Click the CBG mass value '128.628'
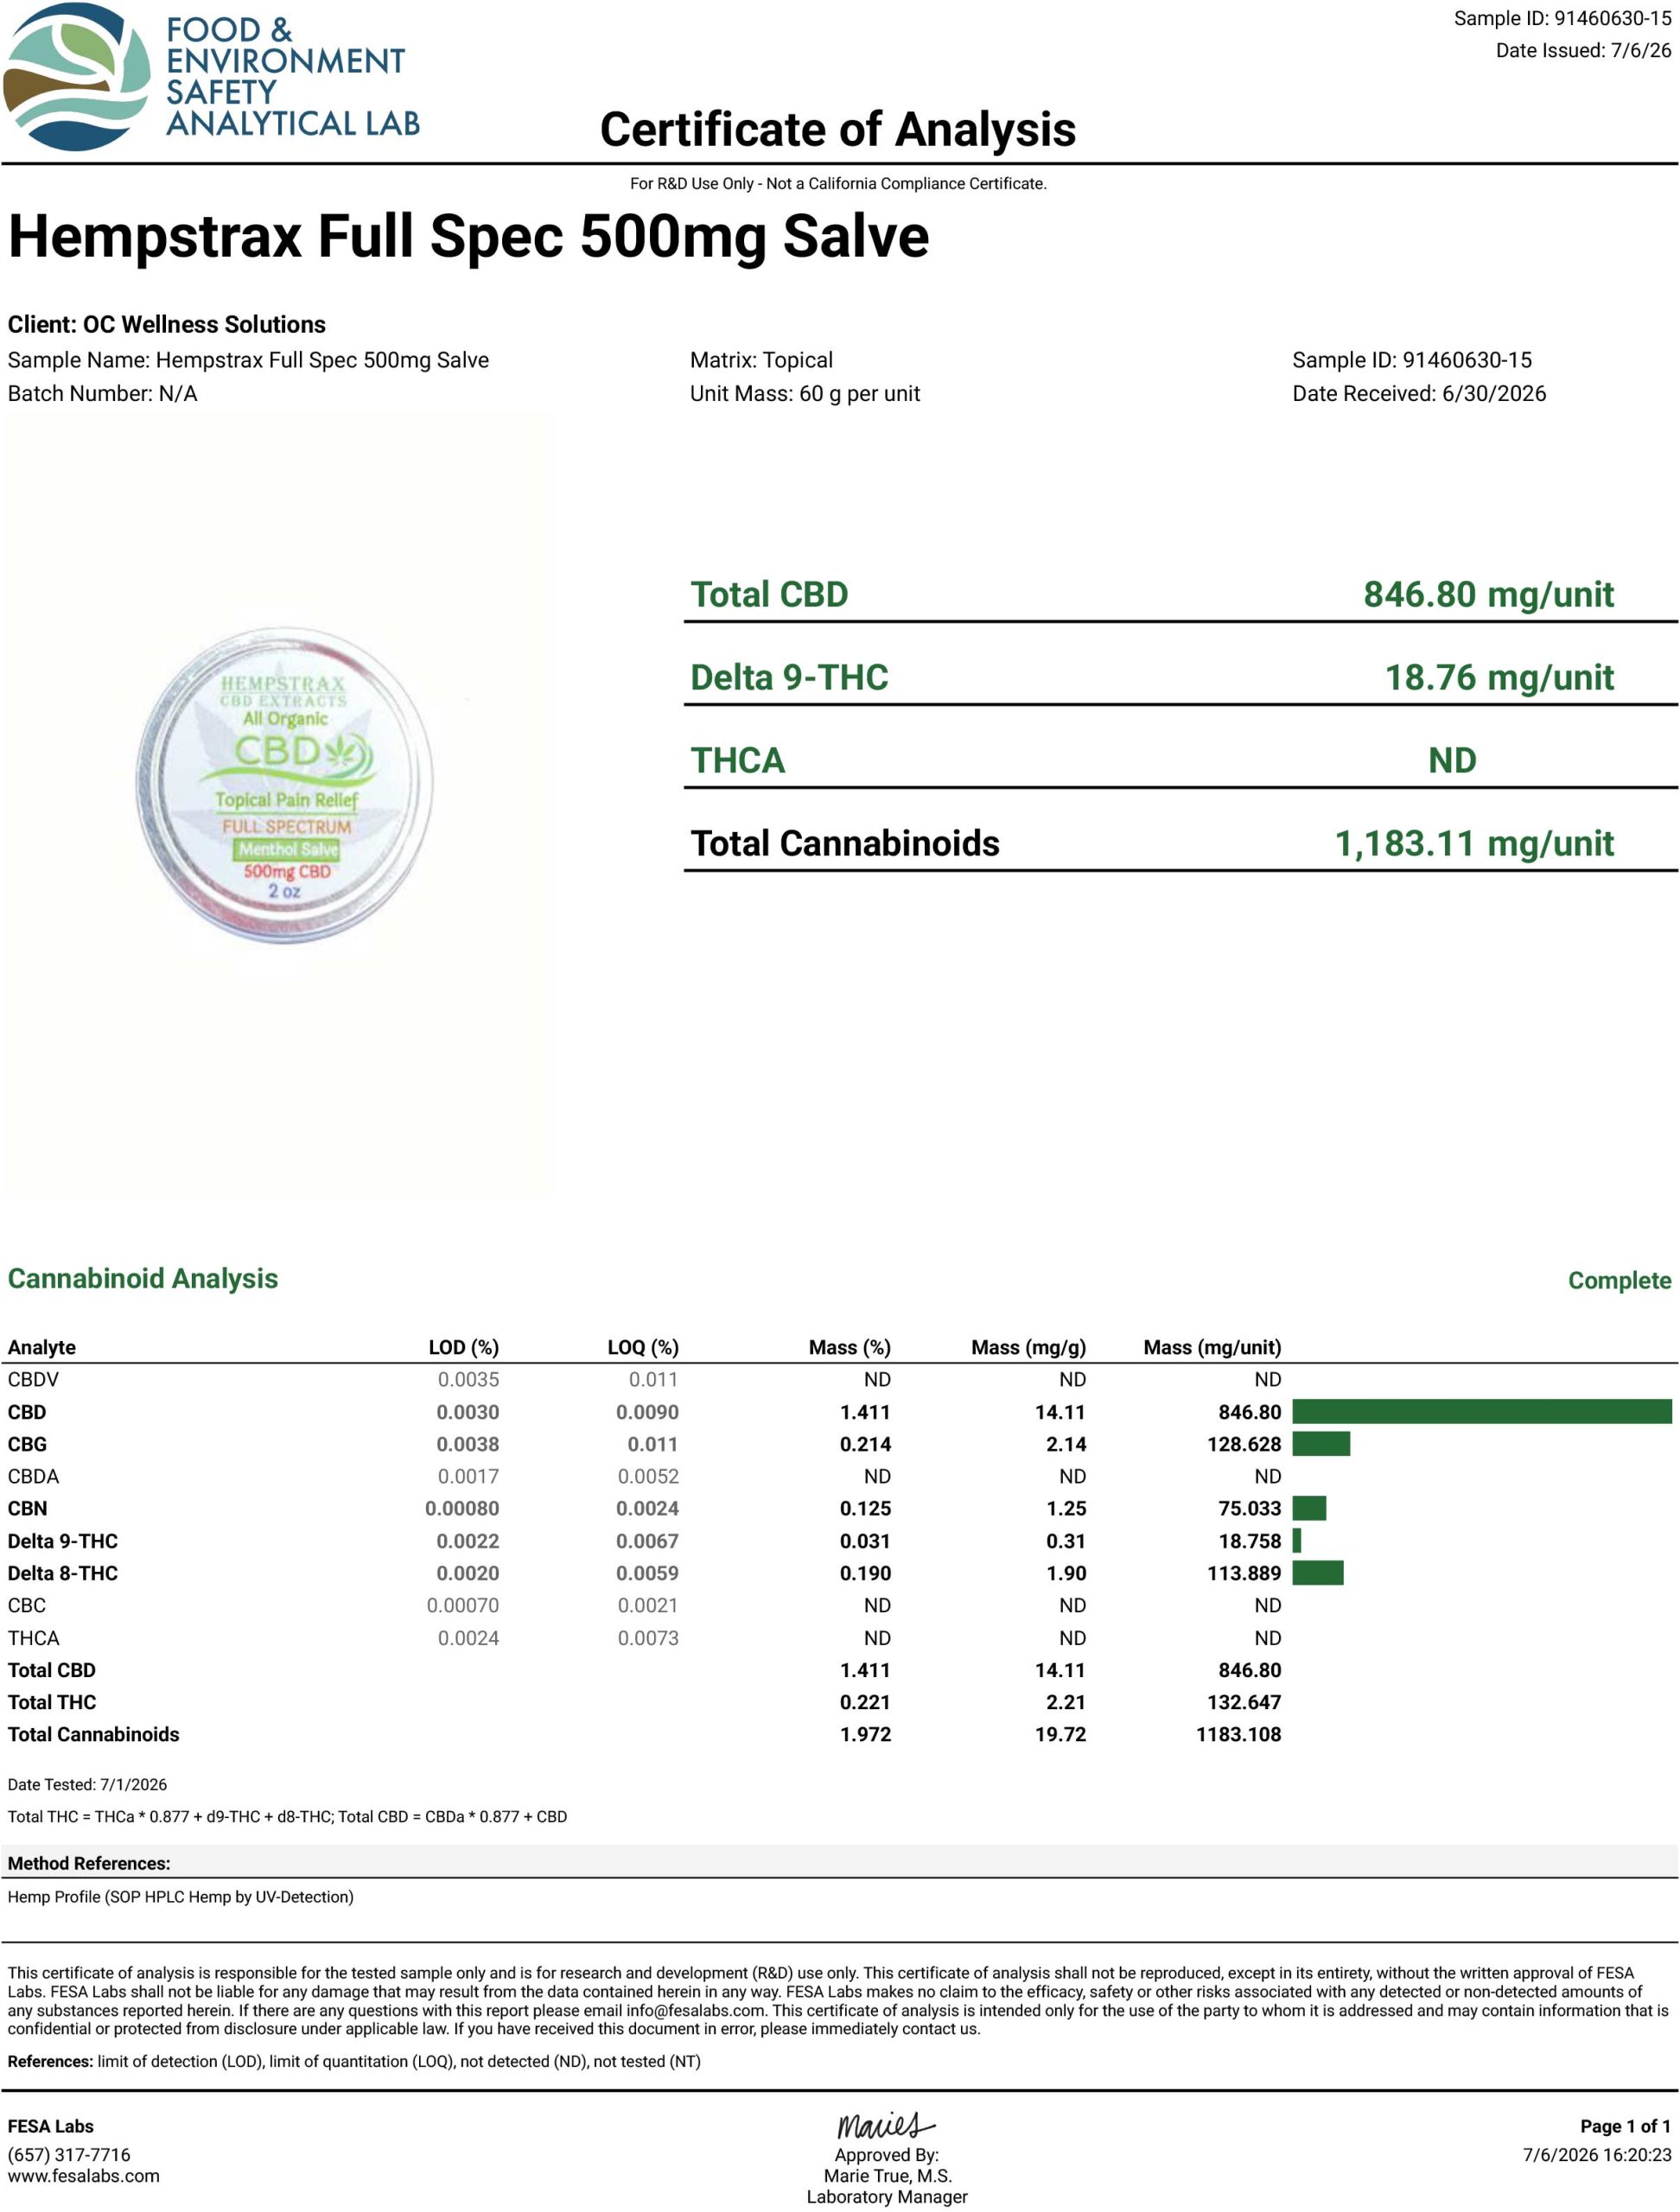This screenshot has width=1680, height=2212. tap(1244, 1445)
